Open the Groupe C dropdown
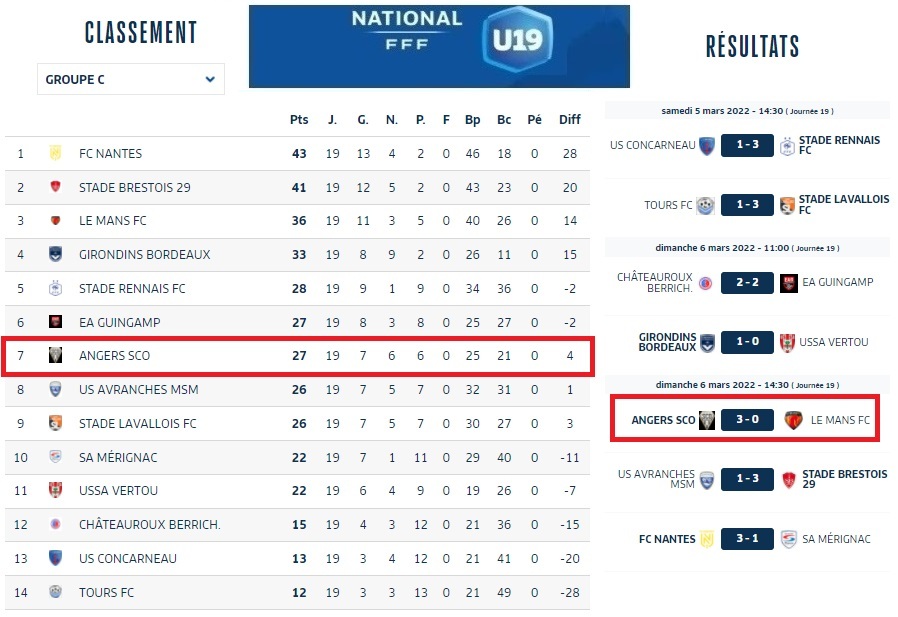This screenshot has height=617, width=898. click(x=130, y=80)
